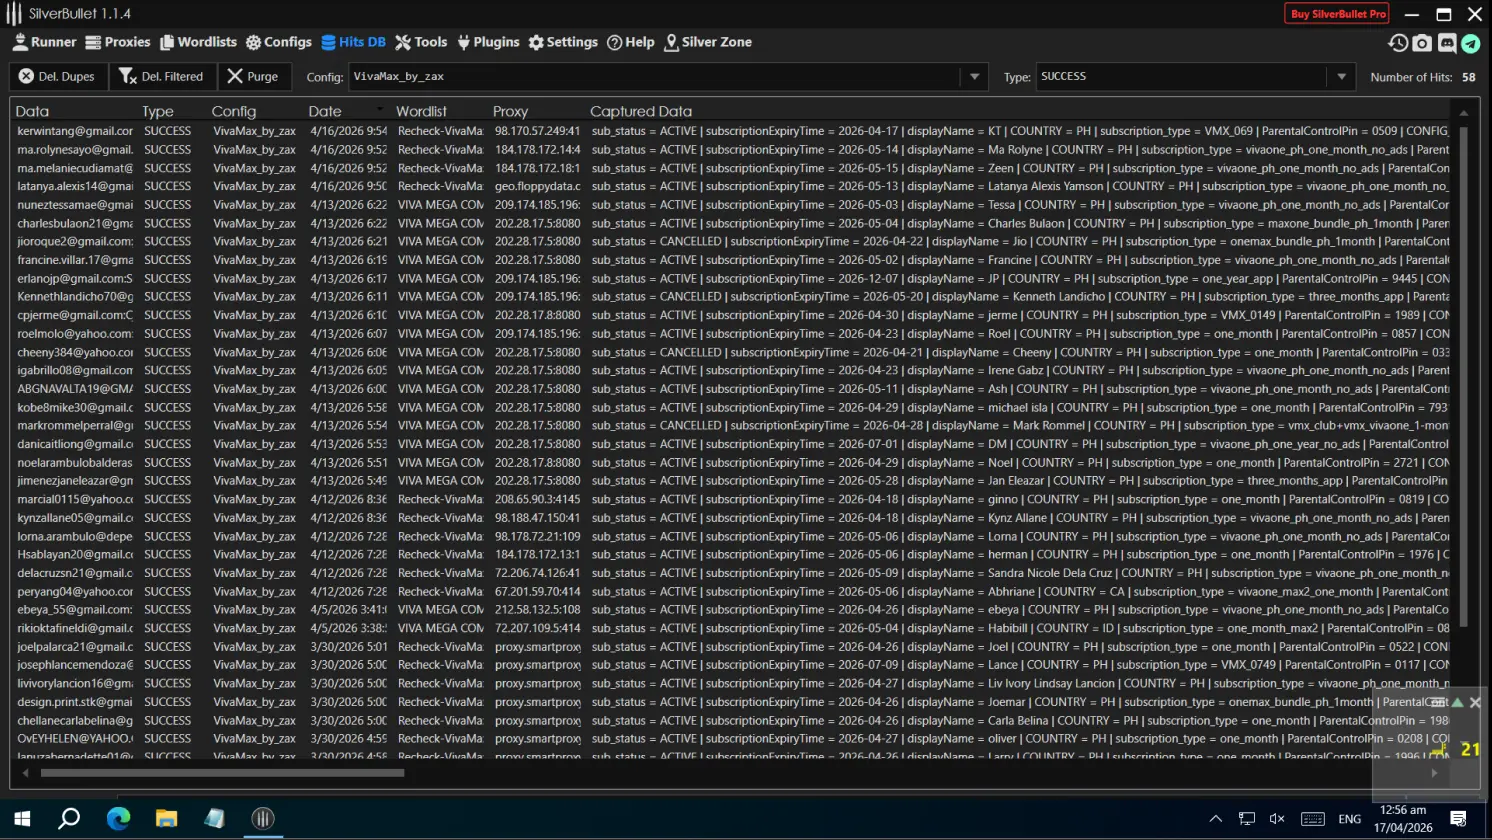Open the Settings tab
The width and height of the screenshot is (1492, 840).
pyautogui.click(x=563, y=42)
